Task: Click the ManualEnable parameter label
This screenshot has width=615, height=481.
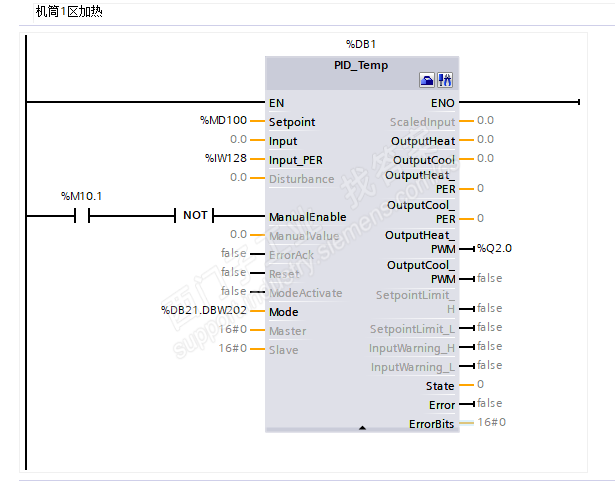Action: coord(308,217)
